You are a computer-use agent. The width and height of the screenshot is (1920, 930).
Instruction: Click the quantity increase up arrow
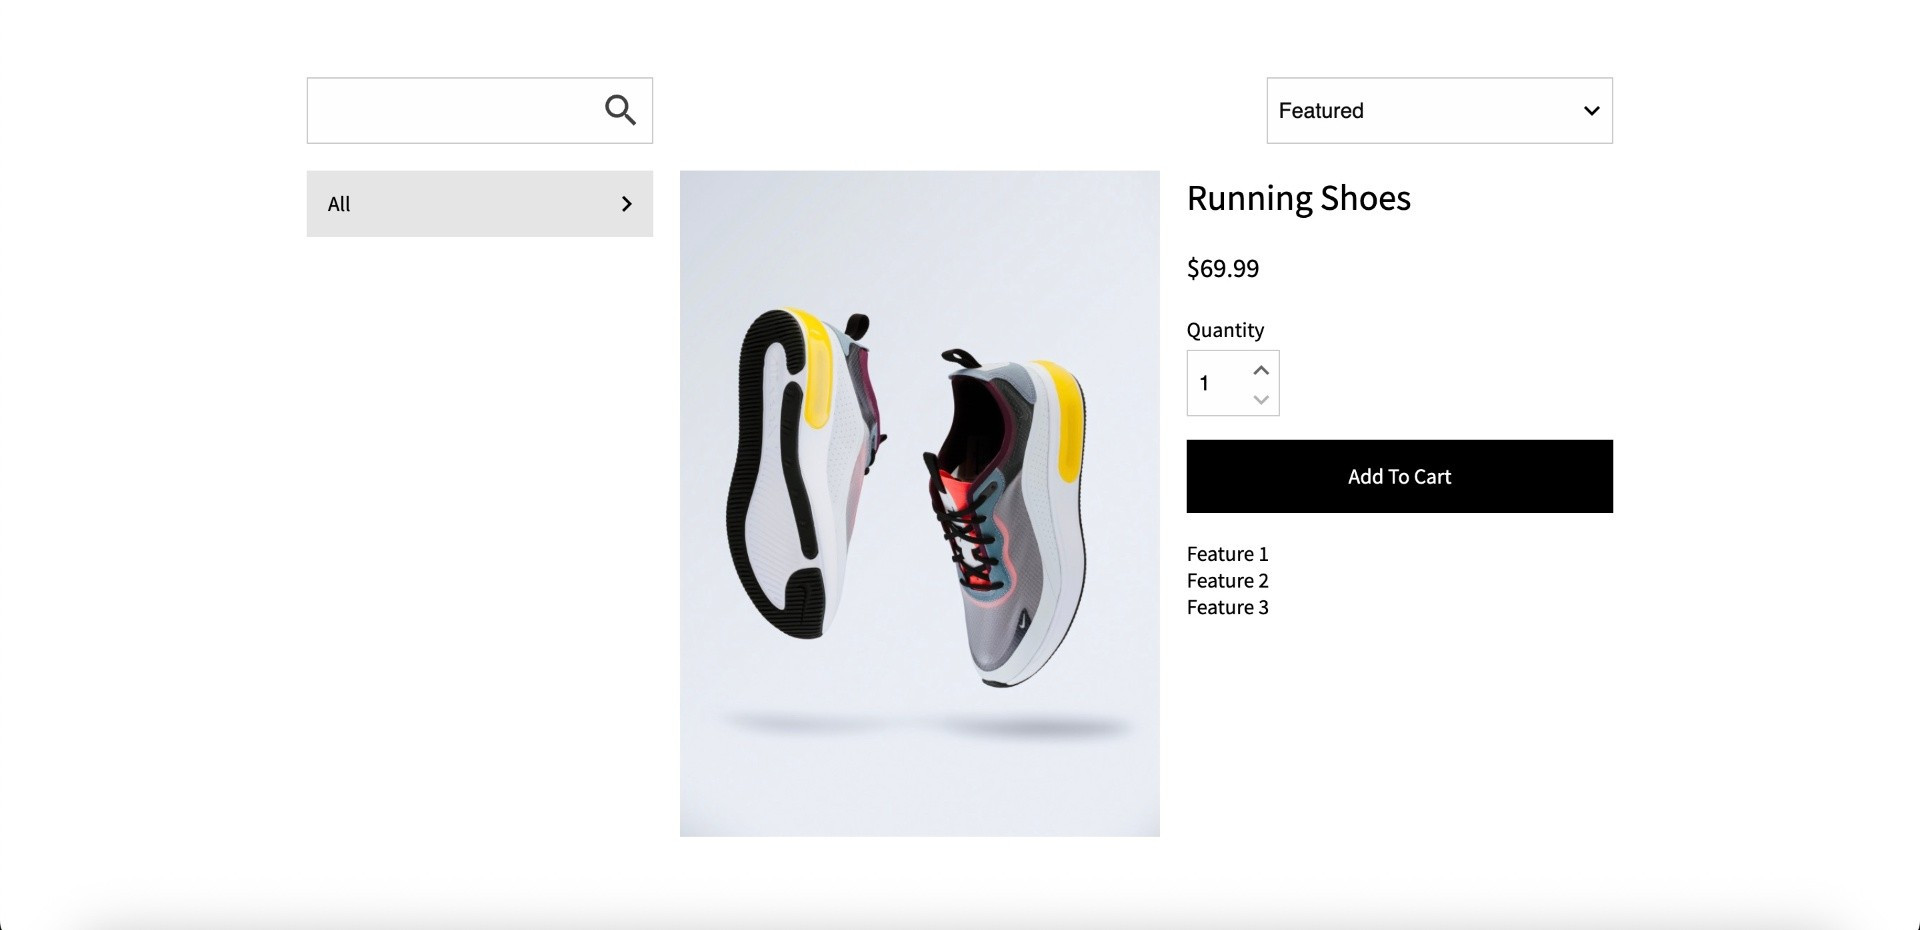pos(1261,371)
